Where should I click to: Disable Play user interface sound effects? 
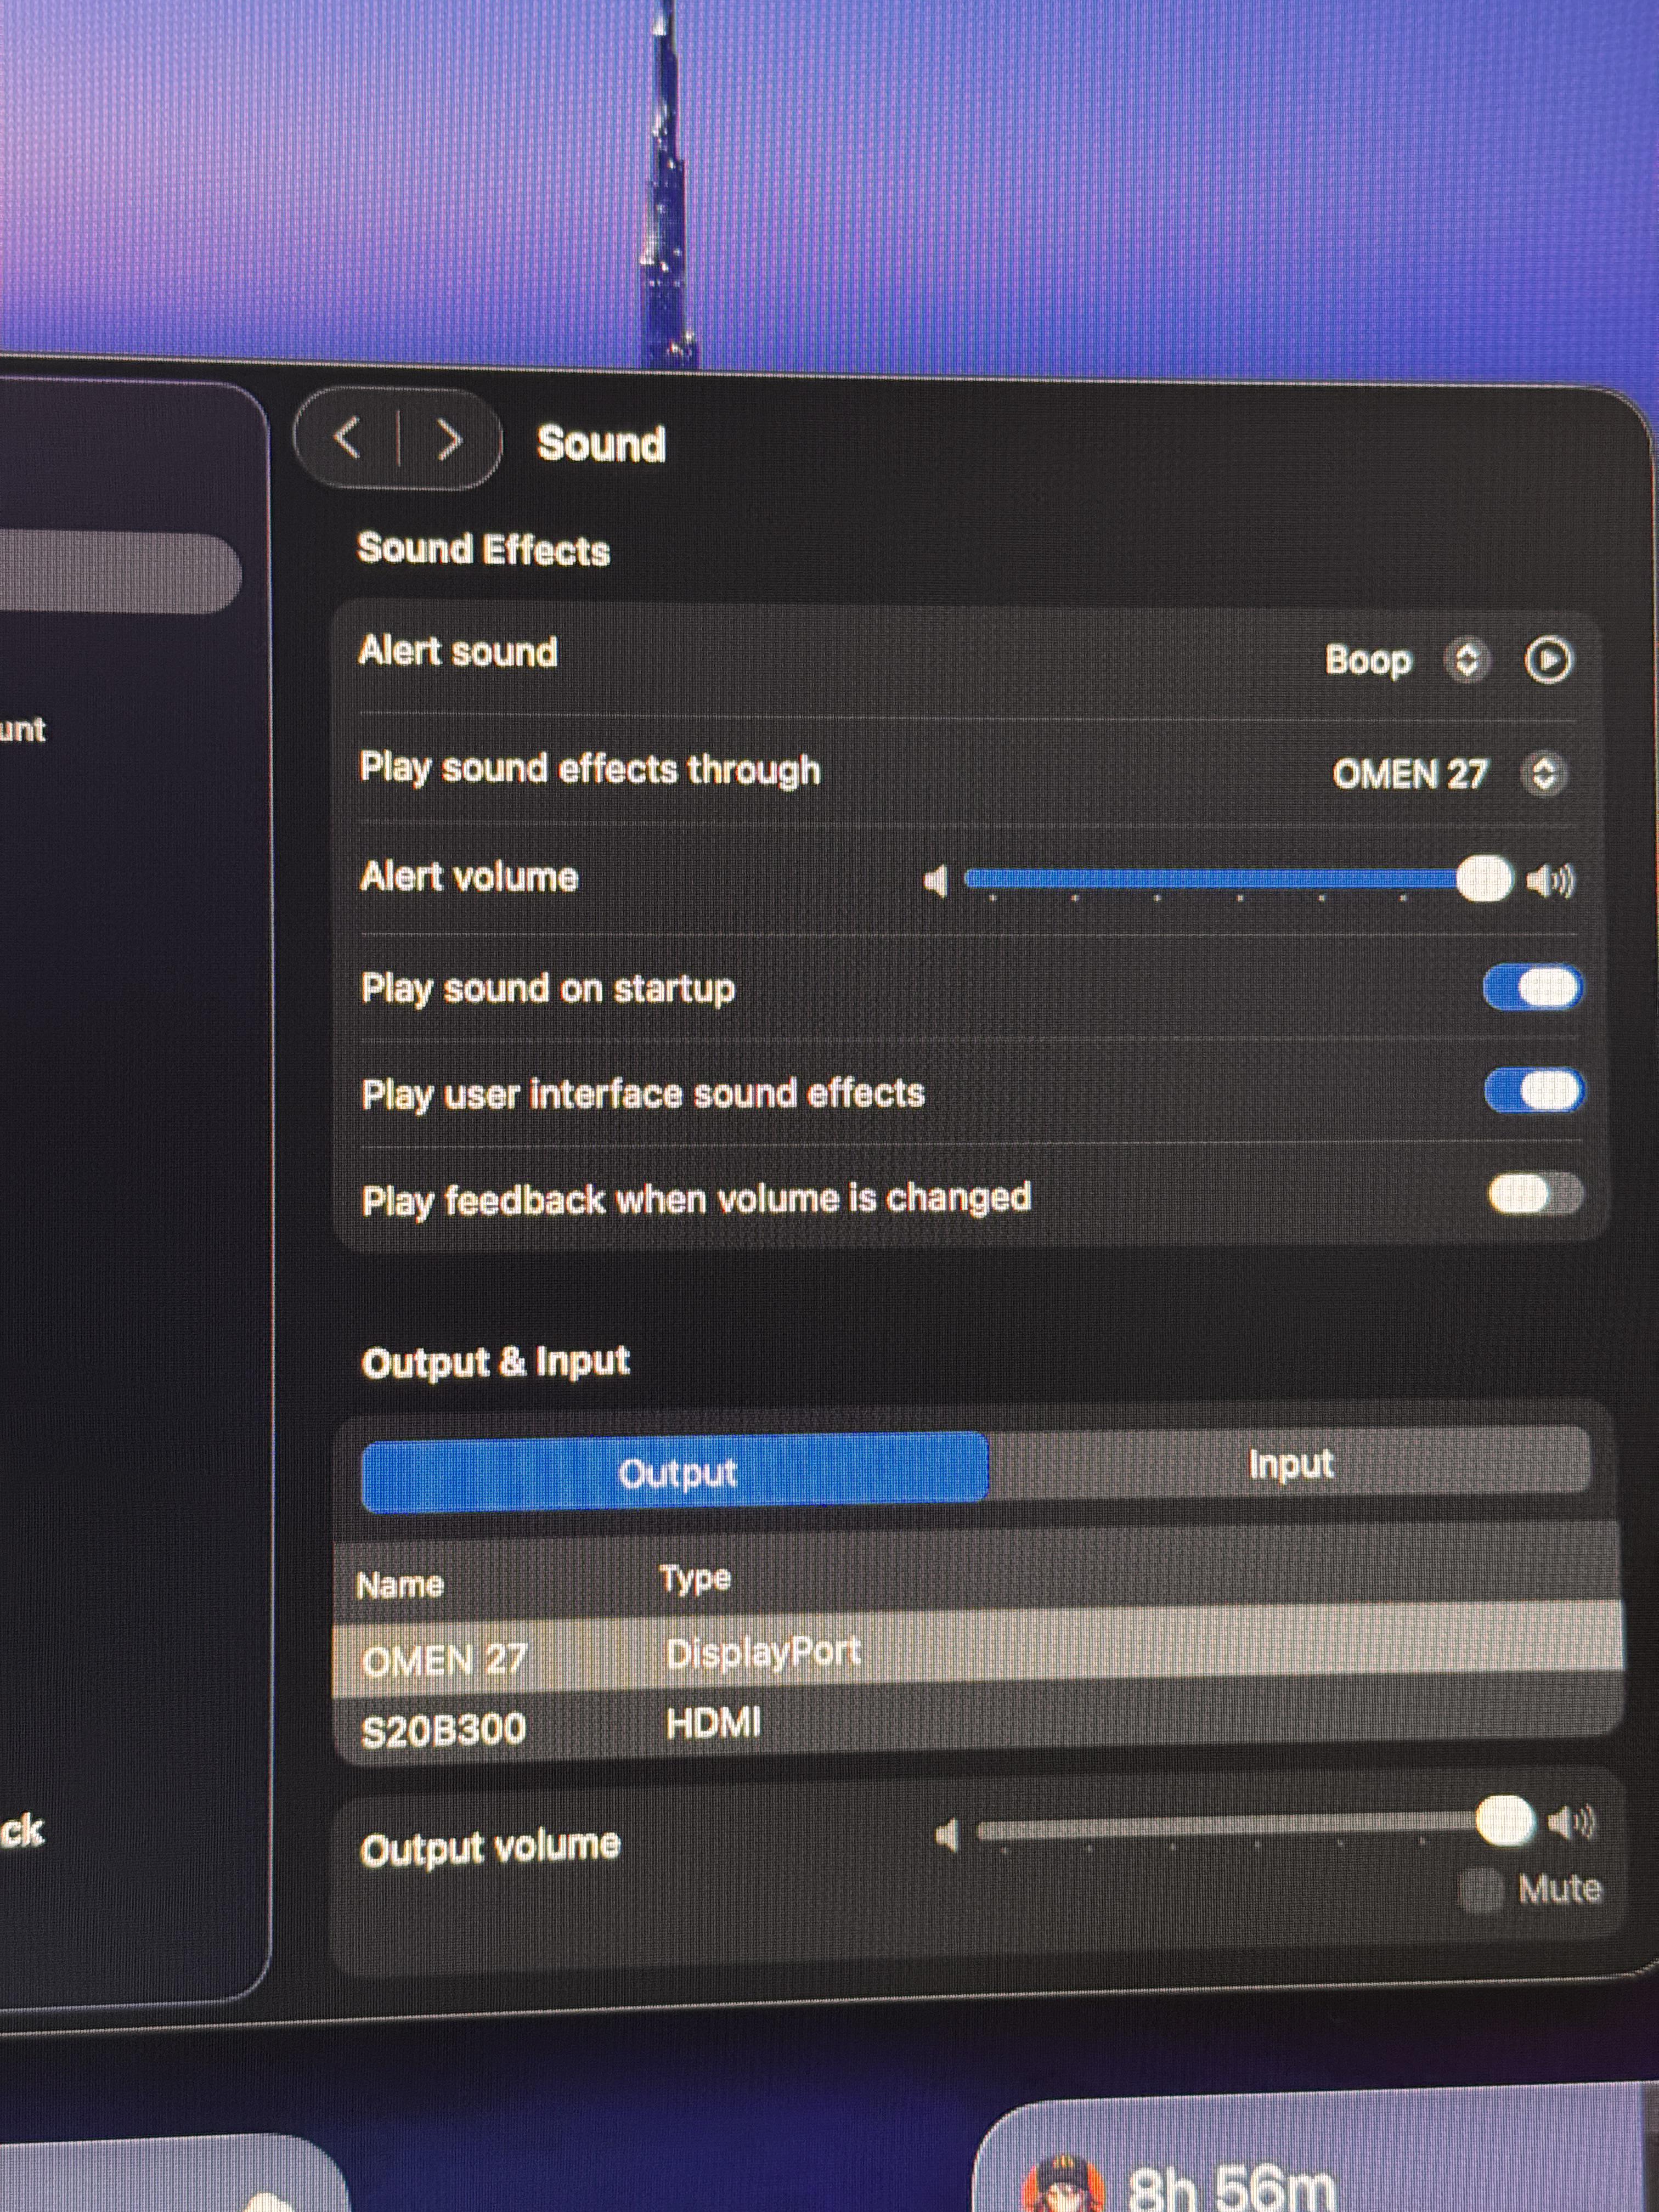click(x=1535, y=1090)
